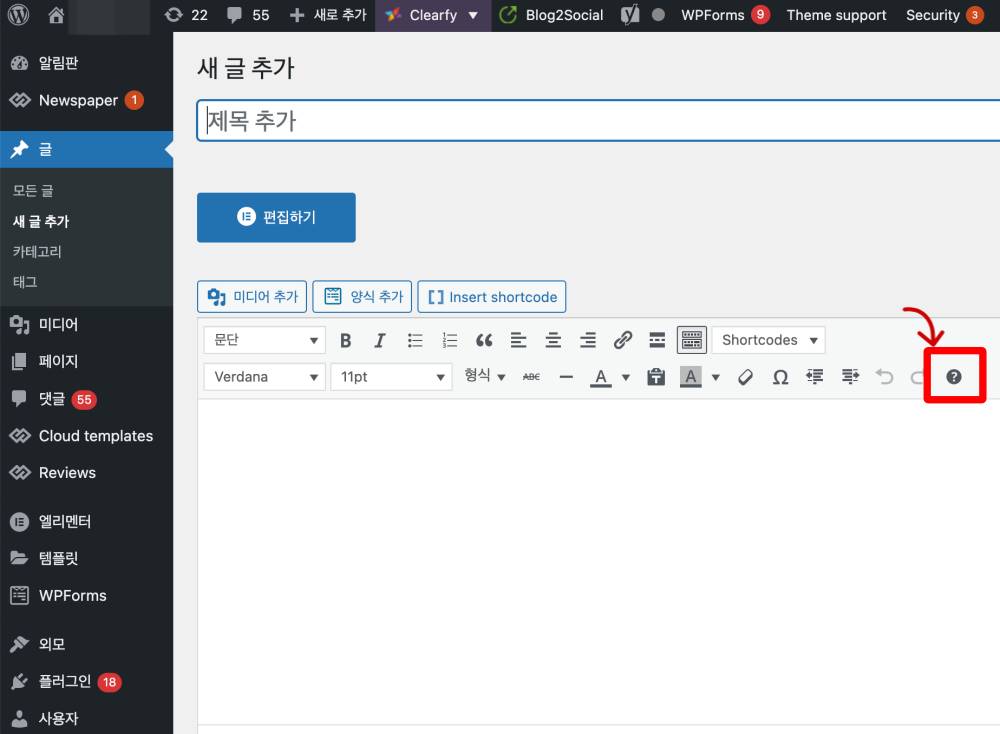Open the 글 posts sidebar menu

86,149
